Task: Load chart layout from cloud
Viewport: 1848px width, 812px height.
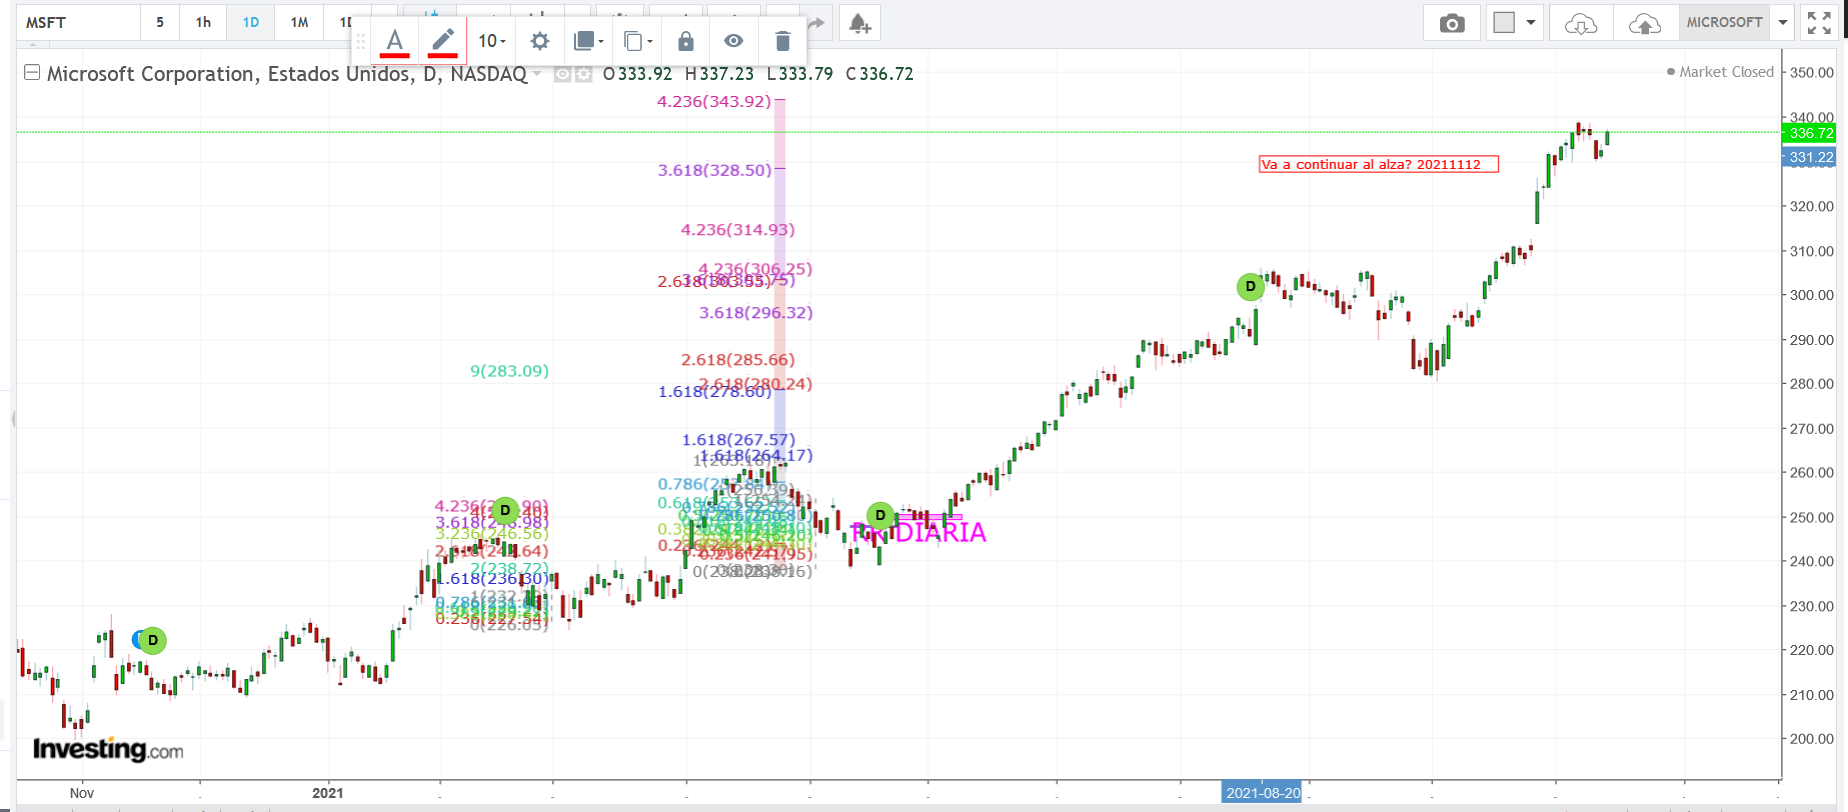Action: (x=1581, y=23)
